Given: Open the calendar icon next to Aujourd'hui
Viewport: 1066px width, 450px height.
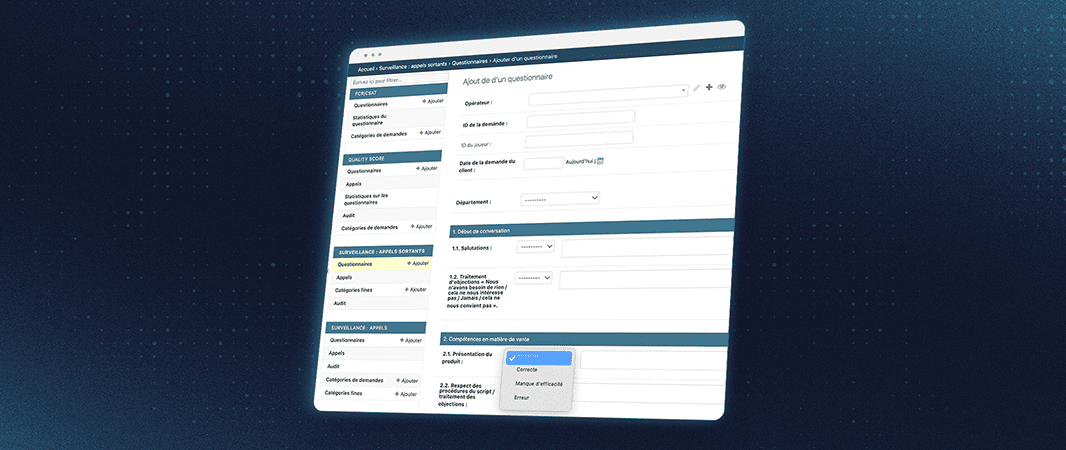Looking at the screenshot, I should 600,161.
